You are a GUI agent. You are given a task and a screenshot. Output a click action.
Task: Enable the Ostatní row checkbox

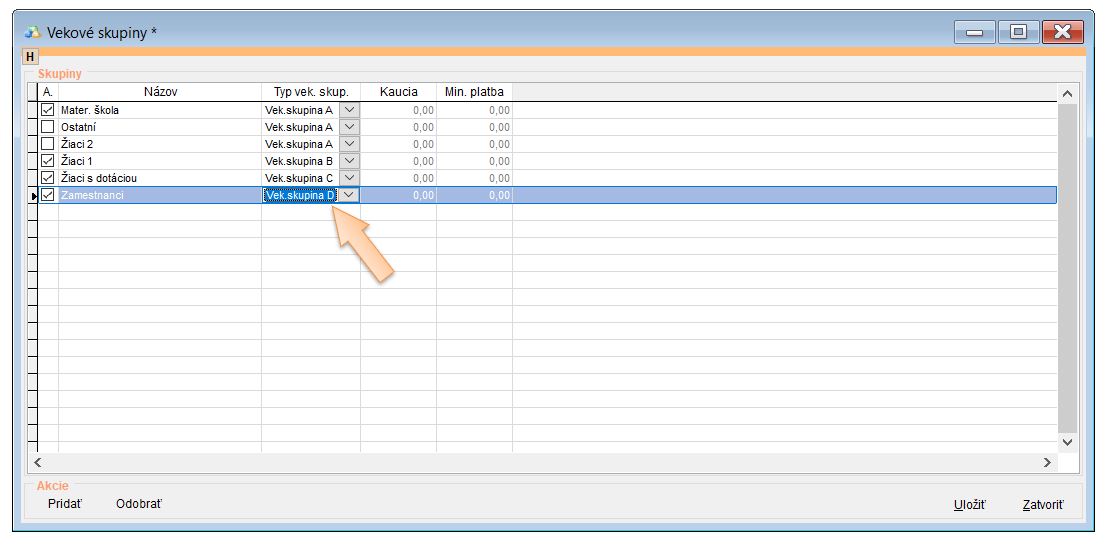[47, 127]
